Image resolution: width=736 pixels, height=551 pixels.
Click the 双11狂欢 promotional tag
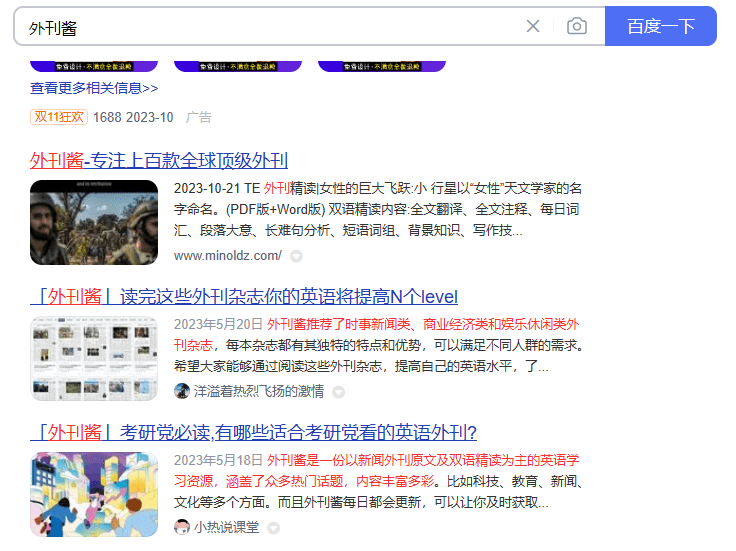coord(59,117)
